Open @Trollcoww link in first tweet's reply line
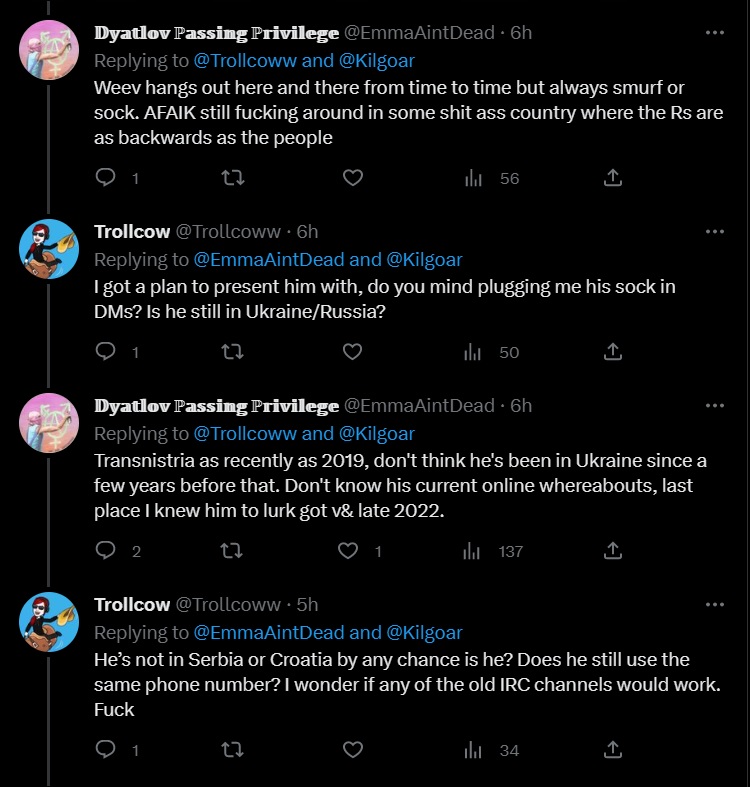This screenshot has width=750, height=787. point(244,61)
